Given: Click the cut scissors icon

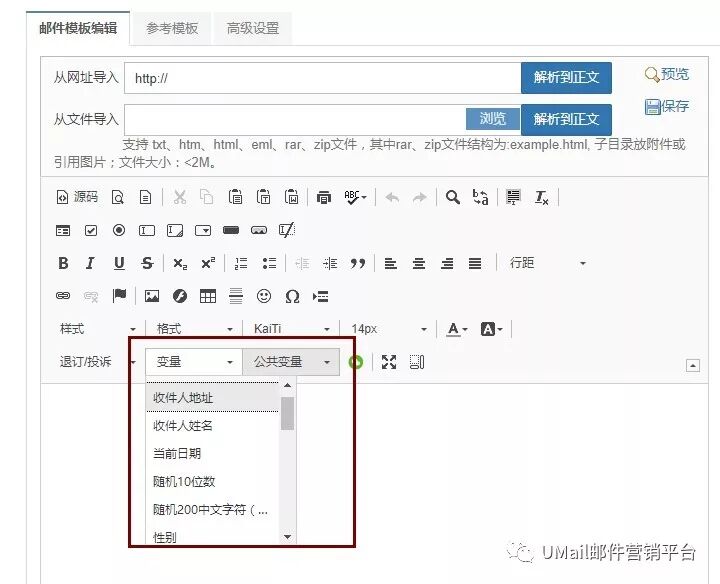Looking at the screenshot, I should pyautogui.click(x=180, y=197).
